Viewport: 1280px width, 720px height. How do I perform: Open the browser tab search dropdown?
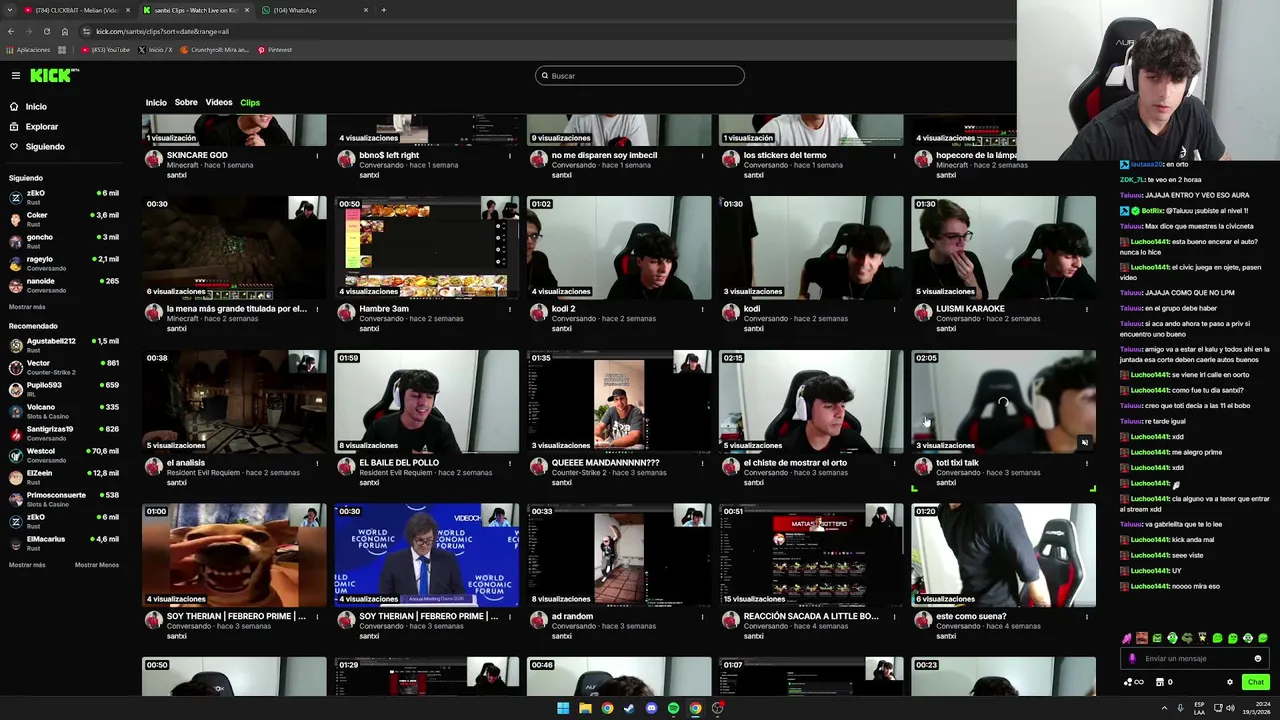tap(10, 10)
